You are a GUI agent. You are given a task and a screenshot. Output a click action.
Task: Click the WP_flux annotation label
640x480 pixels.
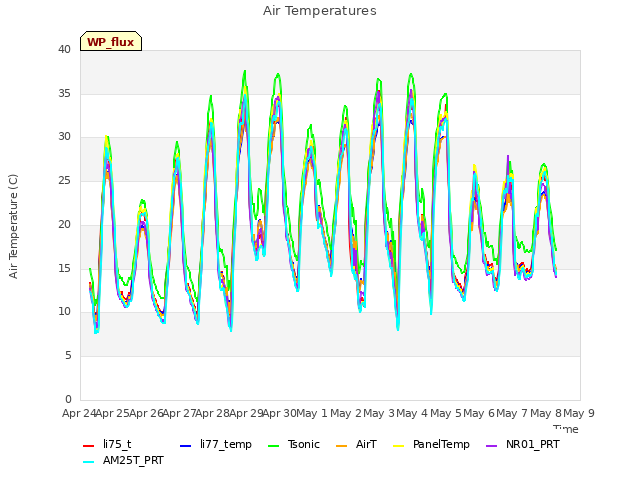tap(111, 42)
